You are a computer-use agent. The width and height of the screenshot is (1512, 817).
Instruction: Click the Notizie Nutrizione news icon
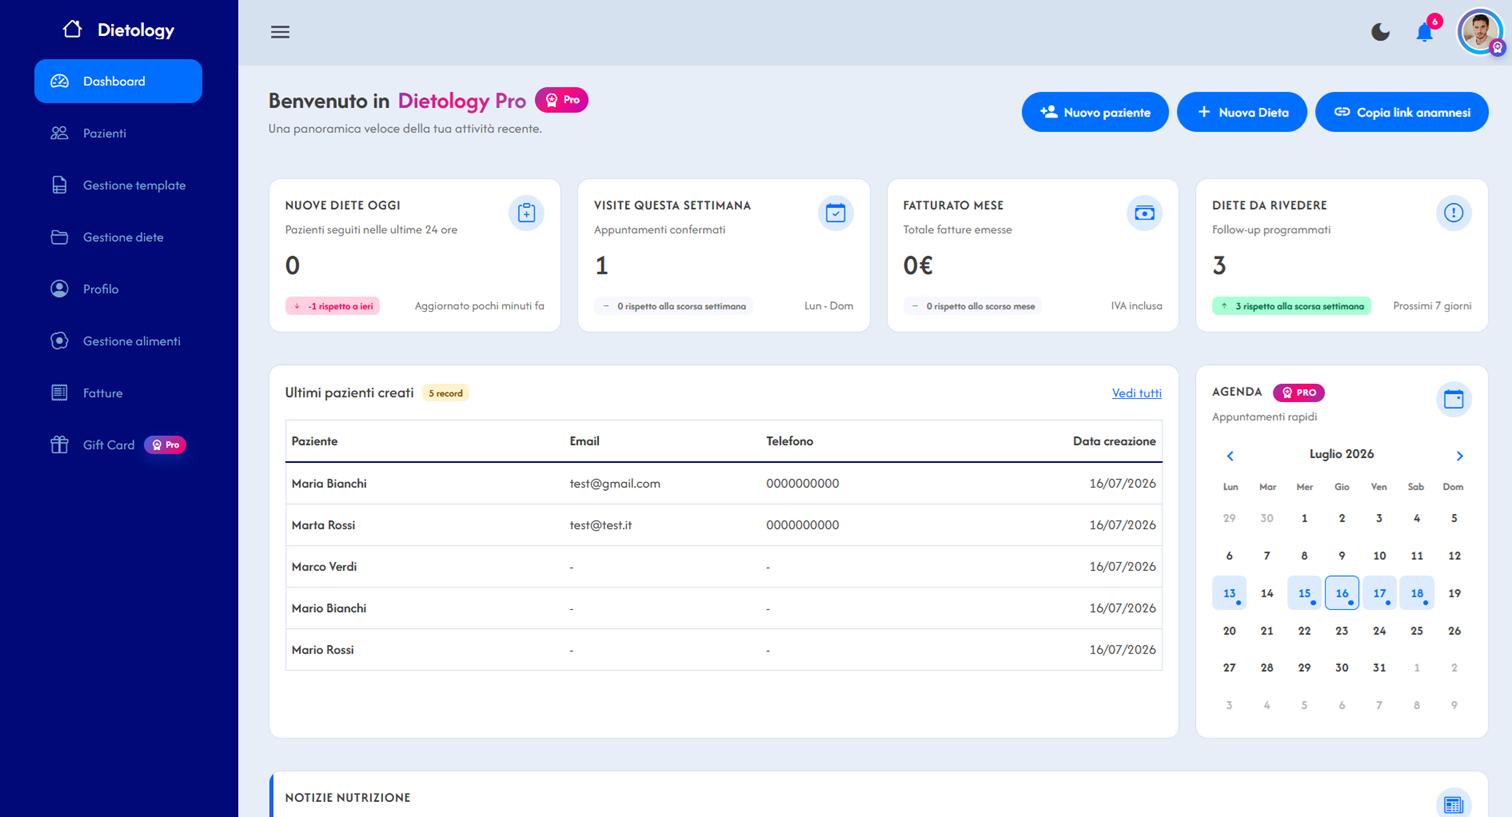[x=1453, y=804]
